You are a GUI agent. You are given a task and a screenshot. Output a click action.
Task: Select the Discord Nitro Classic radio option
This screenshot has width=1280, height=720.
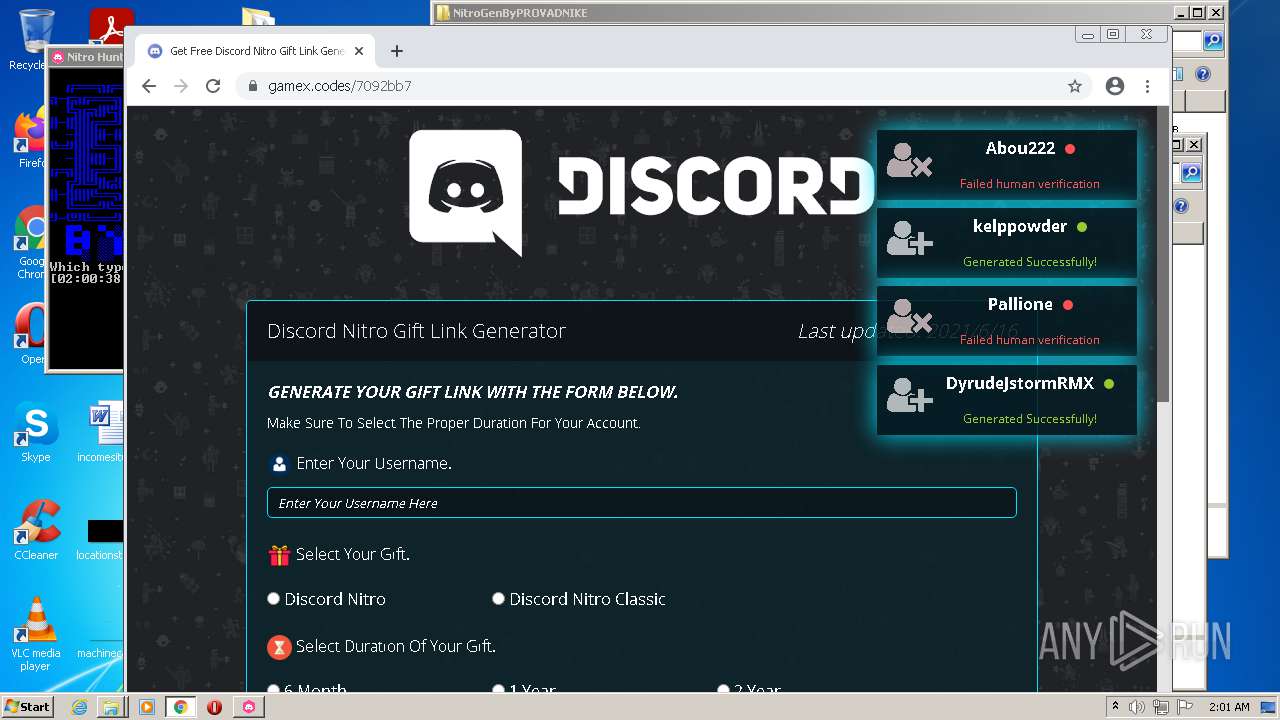pos(498,599)
